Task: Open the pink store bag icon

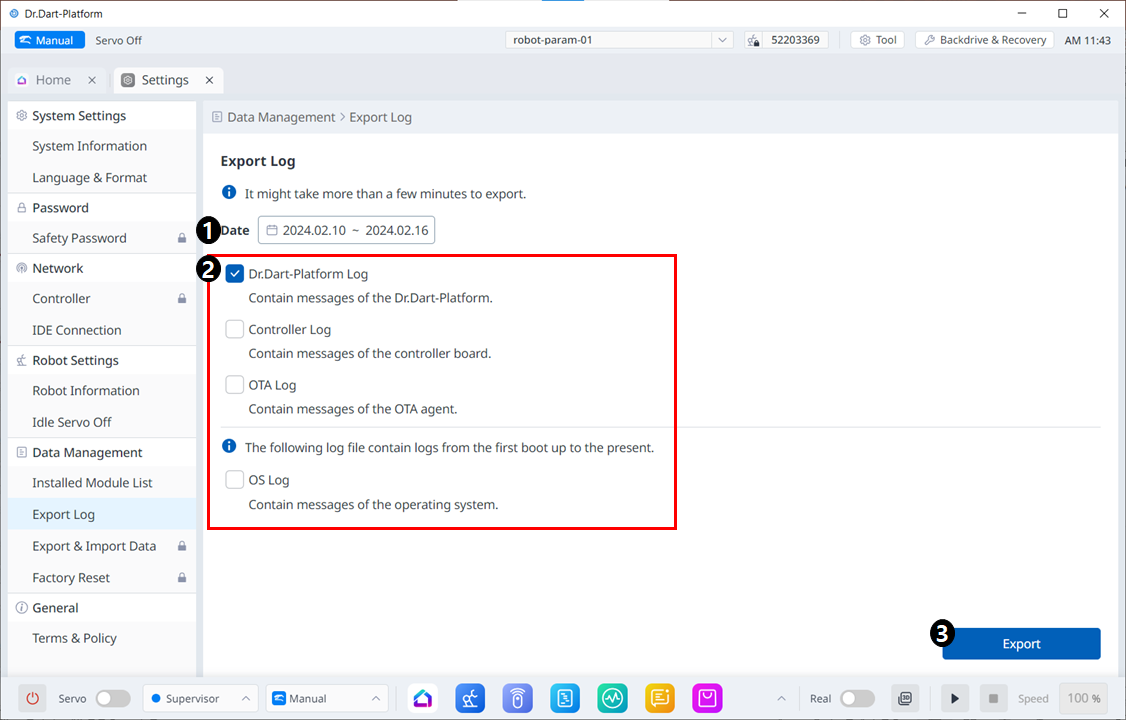Action: coord(707,698)
